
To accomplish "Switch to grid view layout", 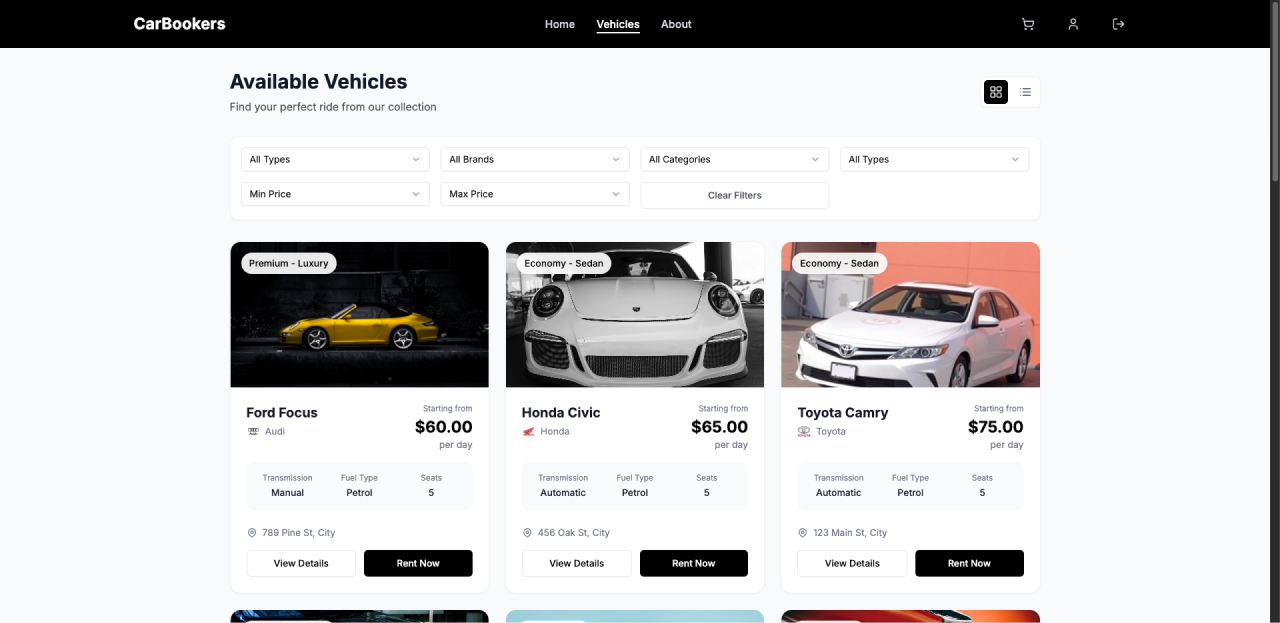I will 996,92.
